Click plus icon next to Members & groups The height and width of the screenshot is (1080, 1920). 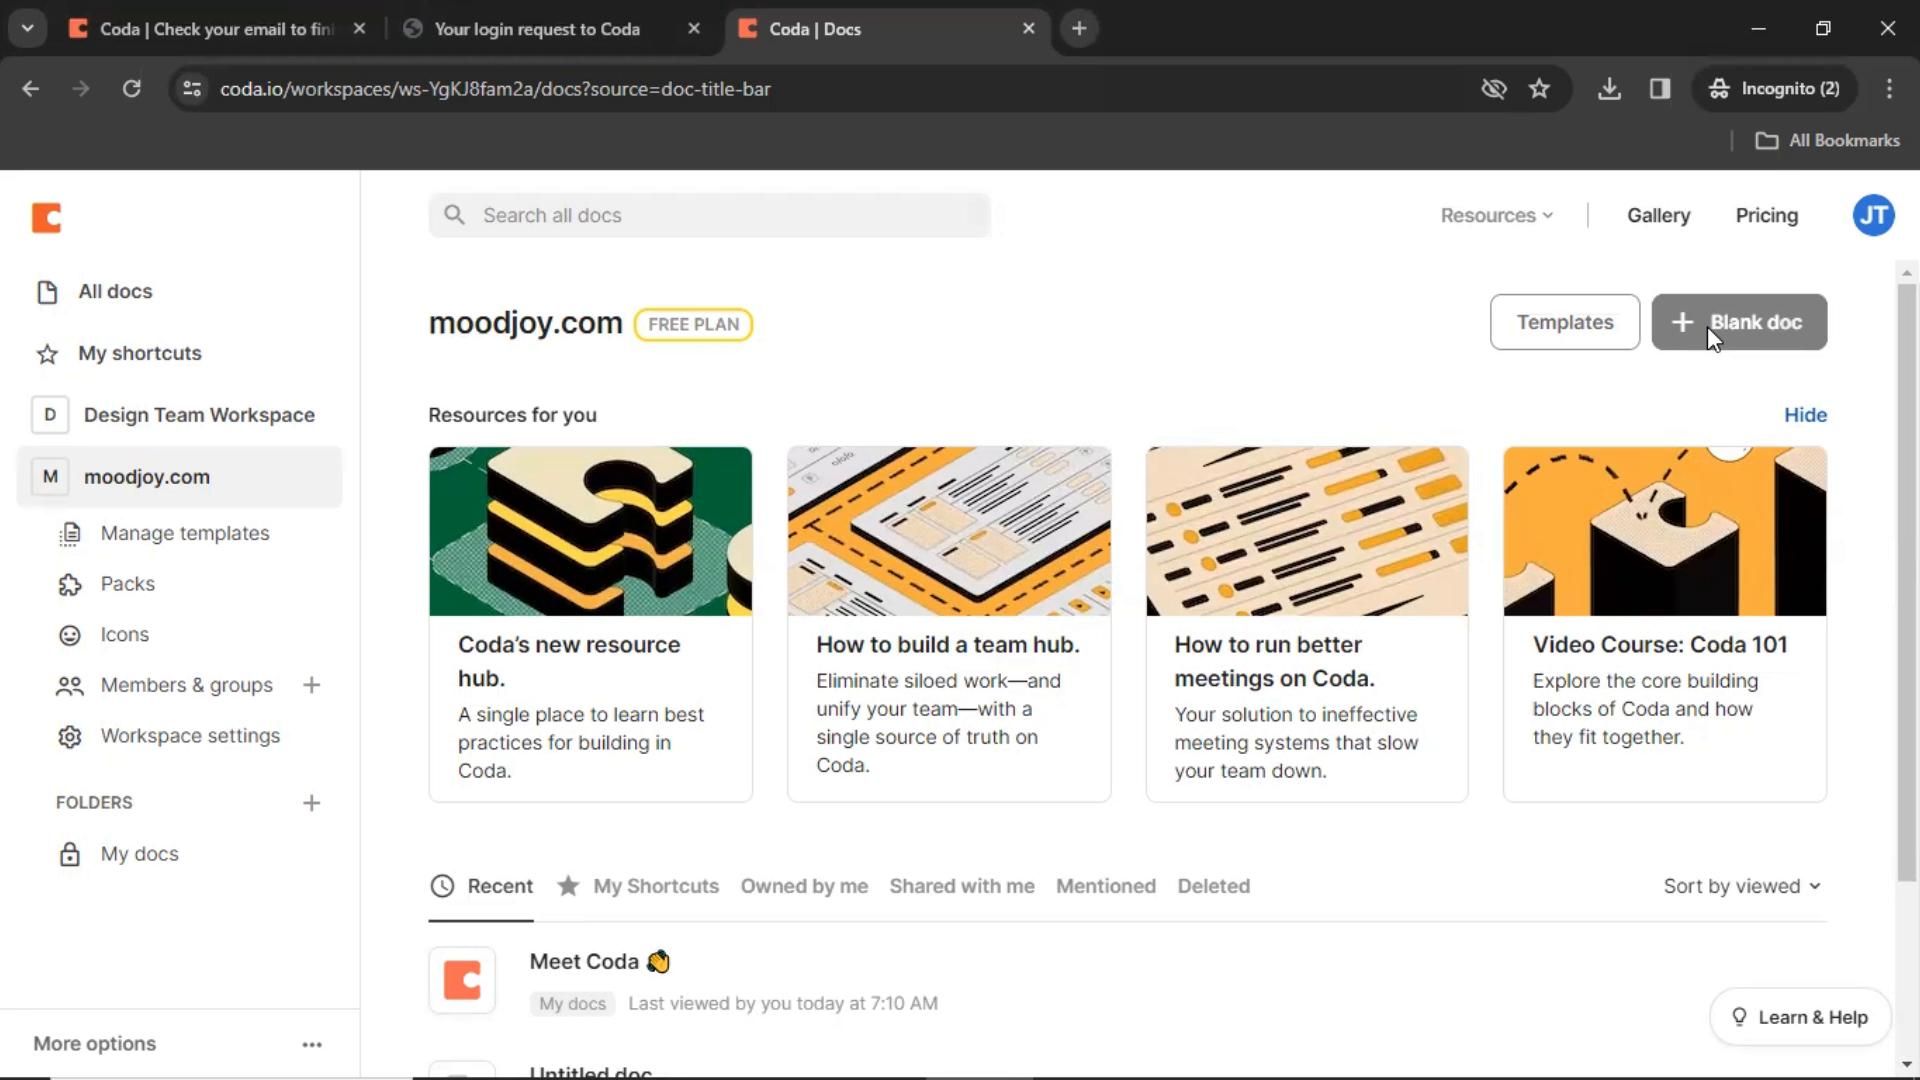[311, 685]
